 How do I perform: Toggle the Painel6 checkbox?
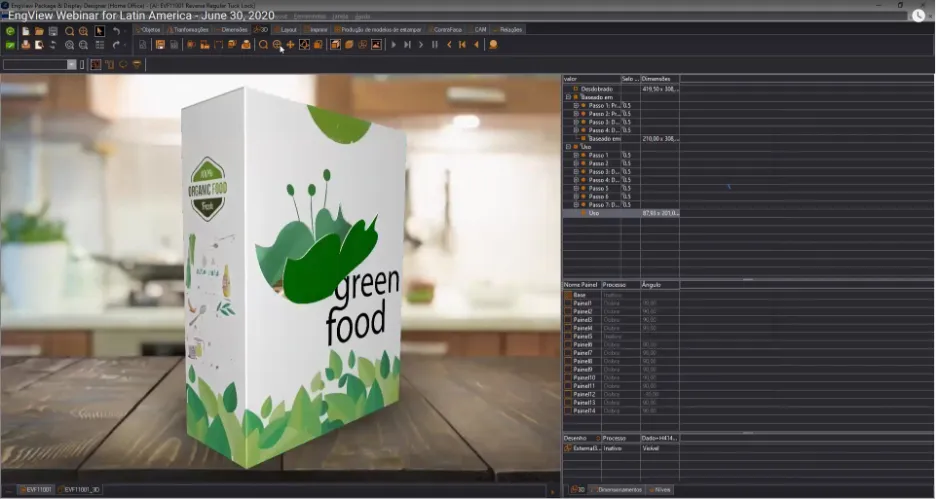point(568,345)
